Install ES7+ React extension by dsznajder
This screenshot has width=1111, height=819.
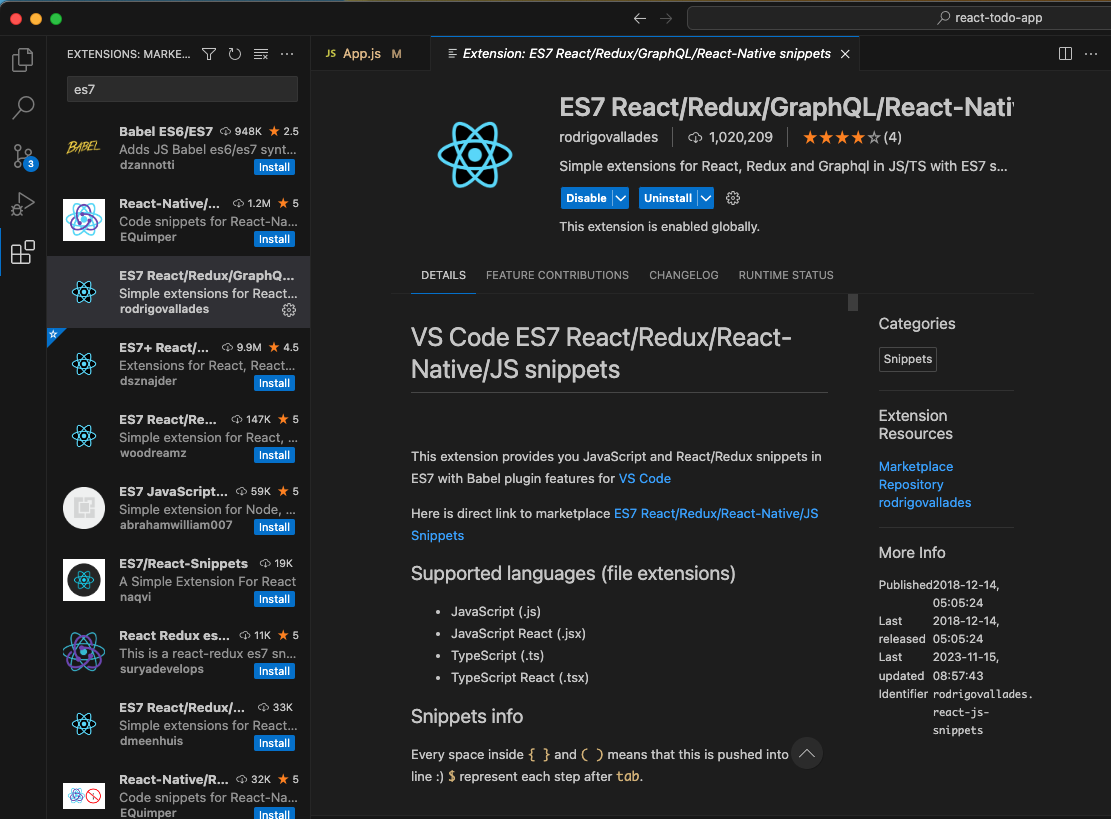pos(274,383)
